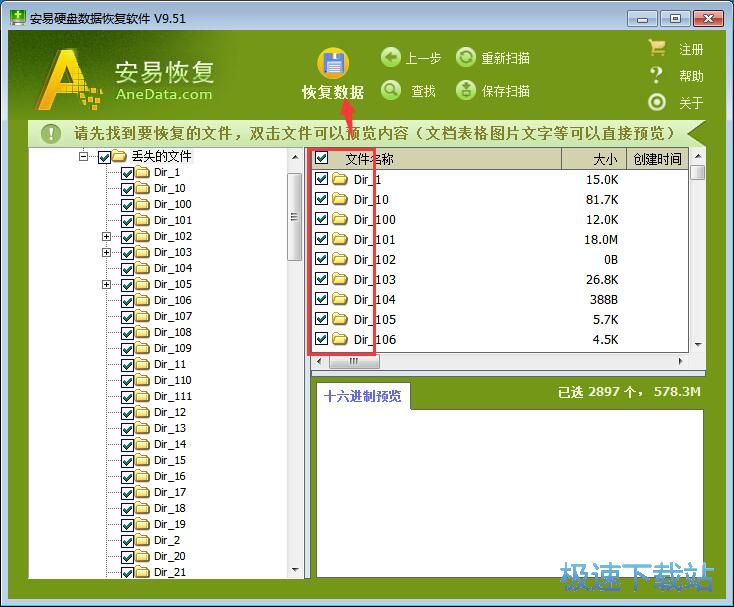734x607 pixels.
Task: Click the 26.8K size value for Dir_103
Action: point(602,280)
